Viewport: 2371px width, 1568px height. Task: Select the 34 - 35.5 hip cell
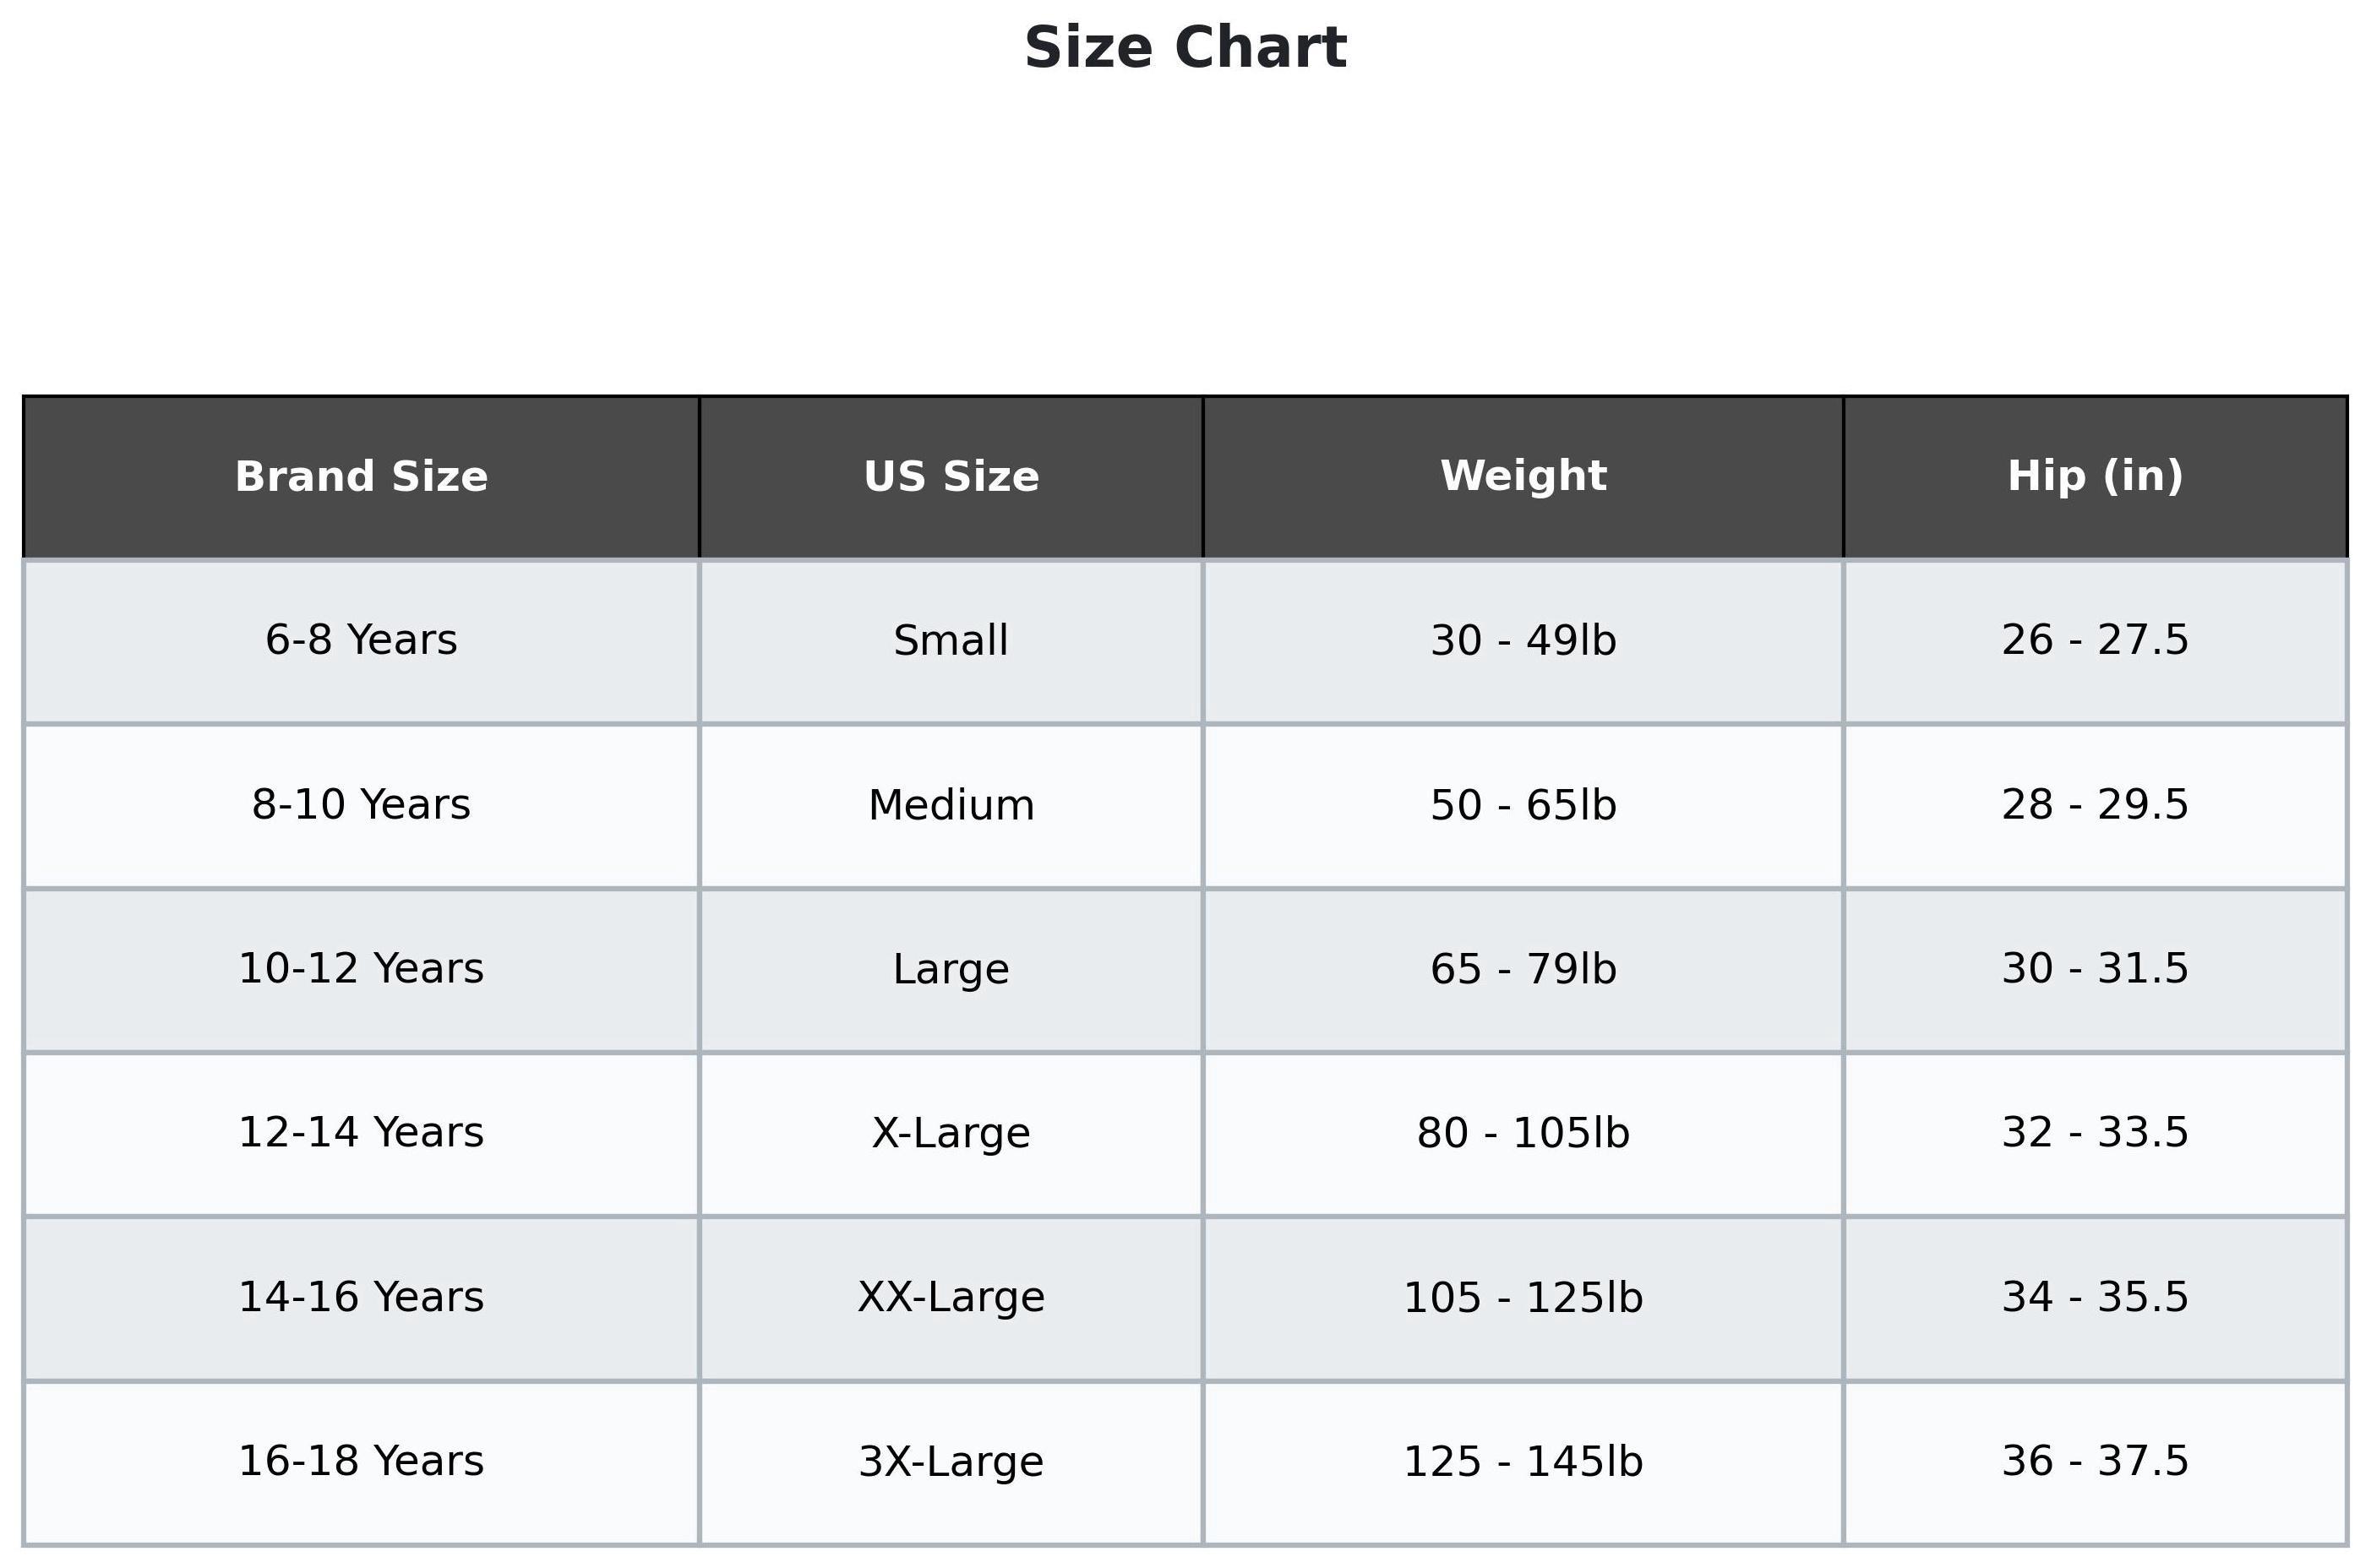[2095, 1297]
